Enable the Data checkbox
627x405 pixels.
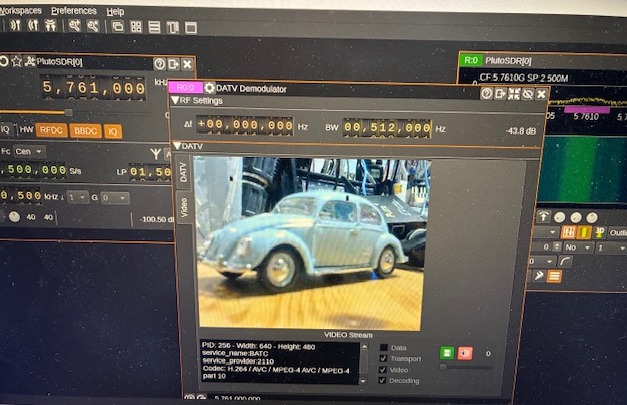point(384,348)
